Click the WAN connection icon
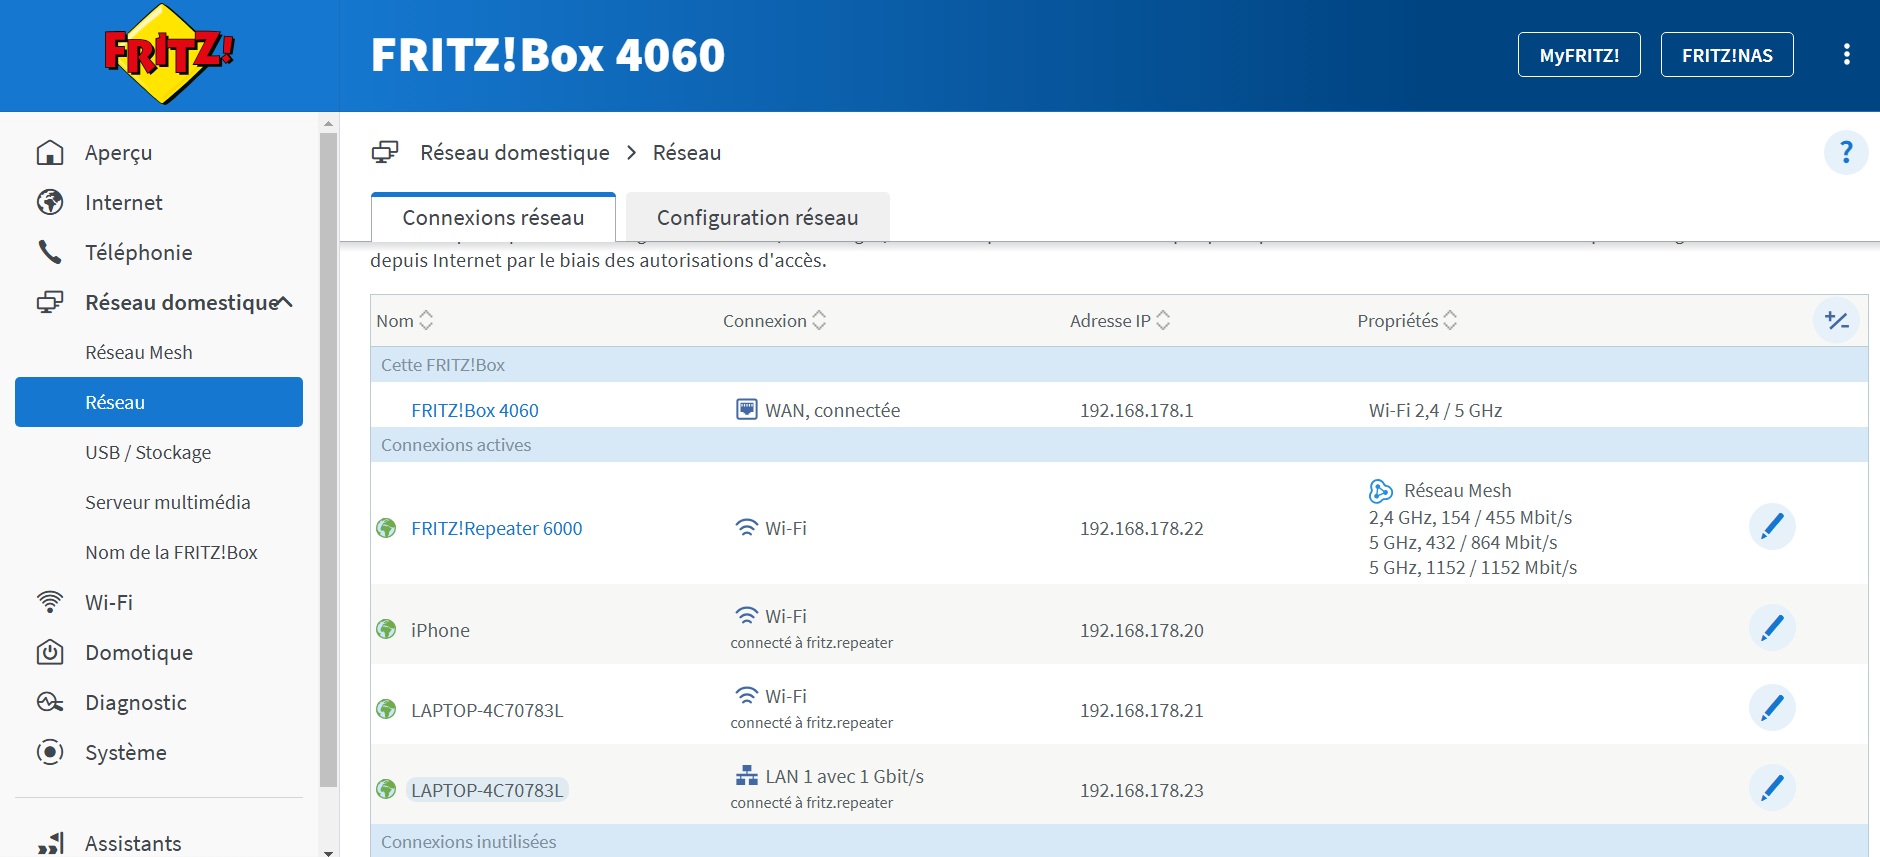Screen dimensions: 1880x857 tap(747, 409)
